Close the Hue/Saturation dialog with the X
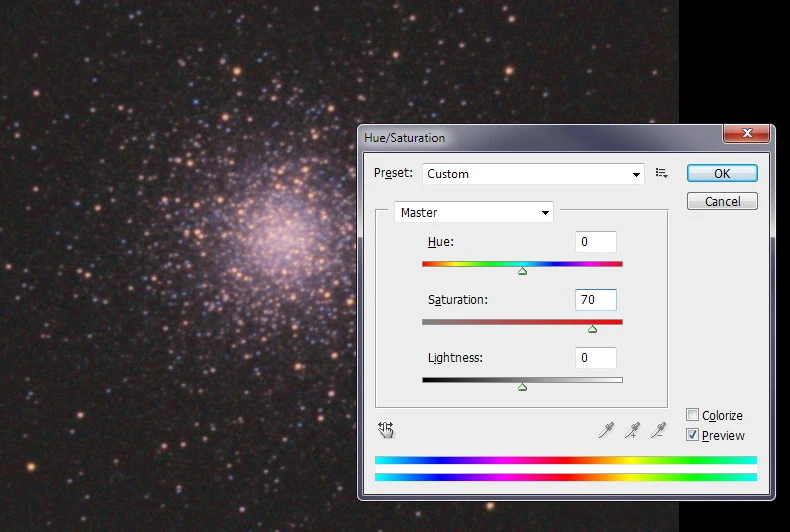The width and height of the screenshot is (790, 532). tap(746, 133)
